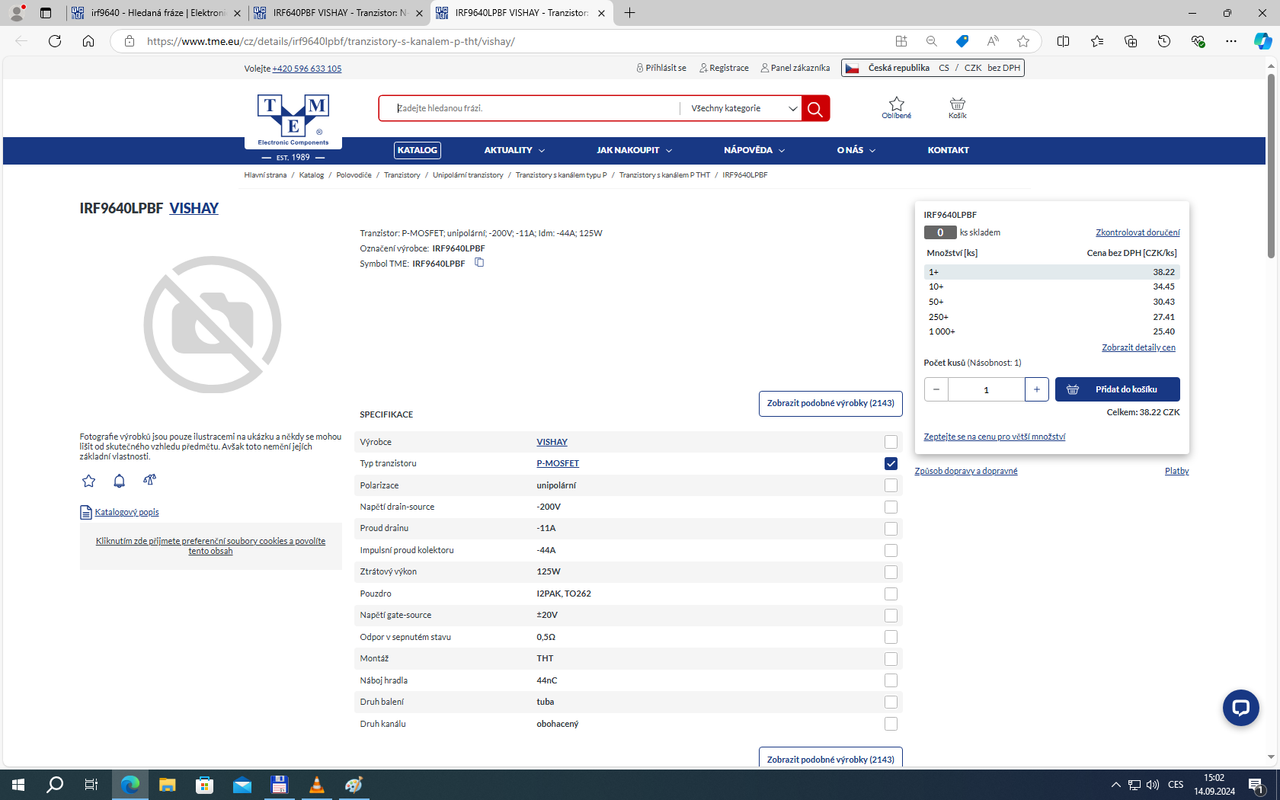1280x800 pixels.
Task: Click the bell notification icon under photo
Action: pyautogui.click(x=119, y=481)
